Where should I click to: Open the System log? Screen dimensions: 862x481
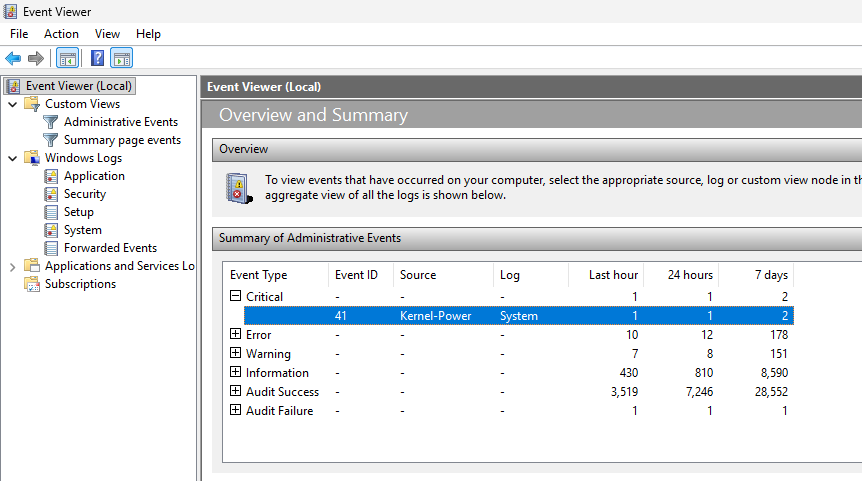click(x=82, y=230)
